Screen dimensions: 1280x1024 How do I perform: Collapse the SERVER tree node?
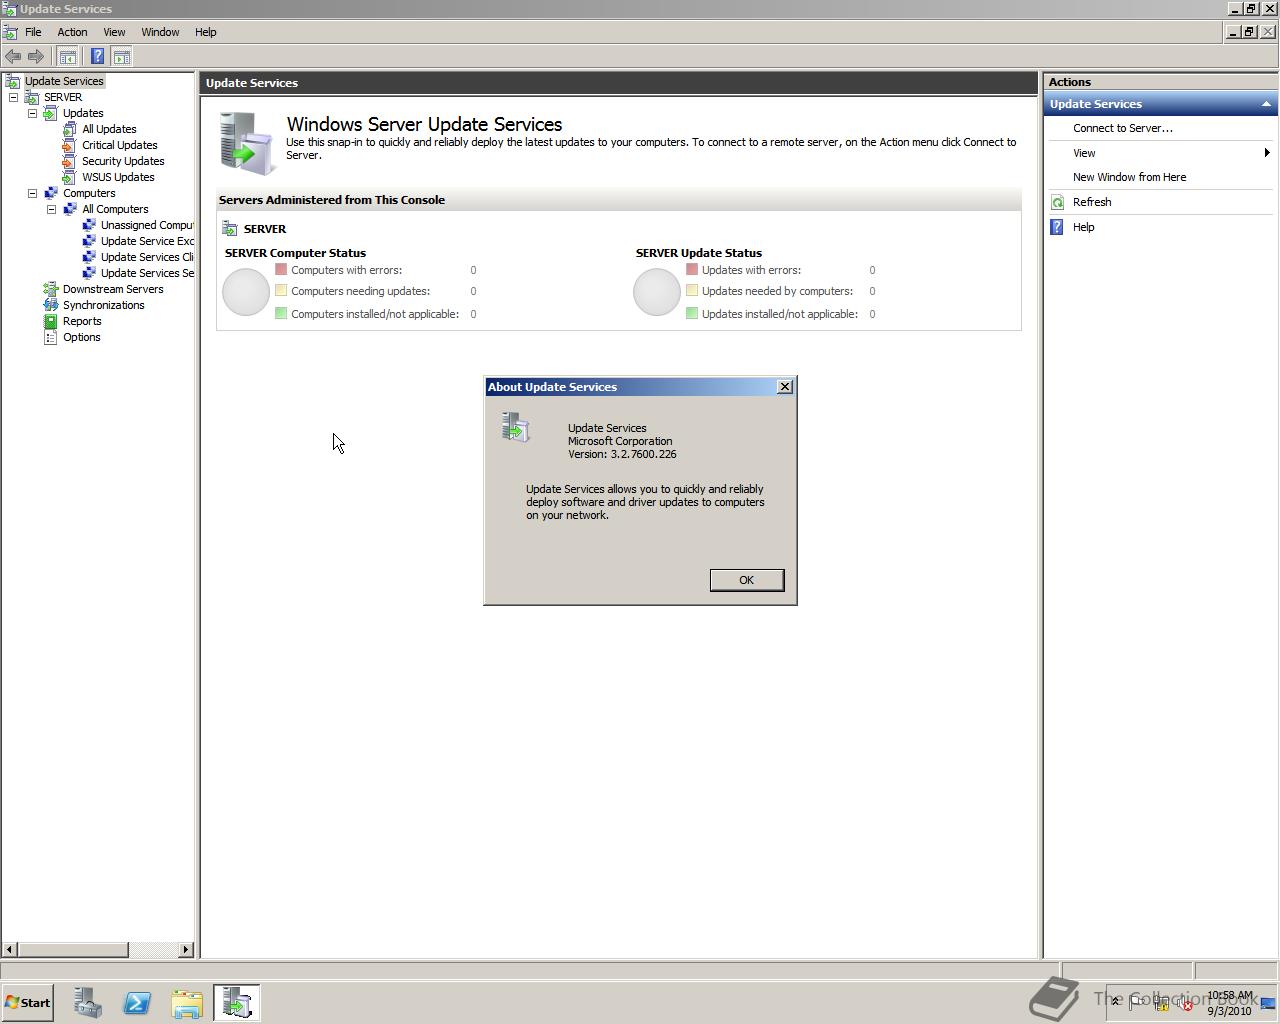(x=13, y=97)
